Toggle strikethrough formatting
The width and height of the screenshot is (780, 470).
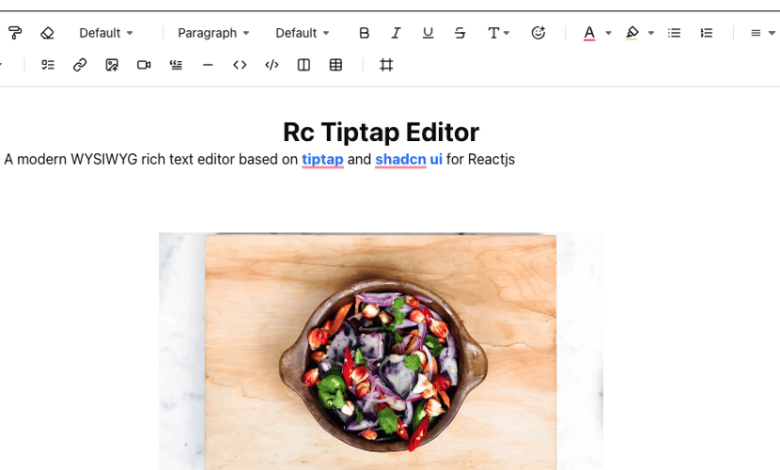[460, 33]
